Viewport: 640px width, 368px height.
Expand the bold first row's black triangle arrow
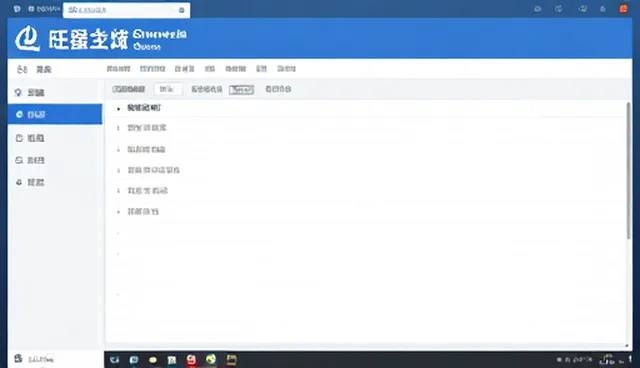point(118,109)
